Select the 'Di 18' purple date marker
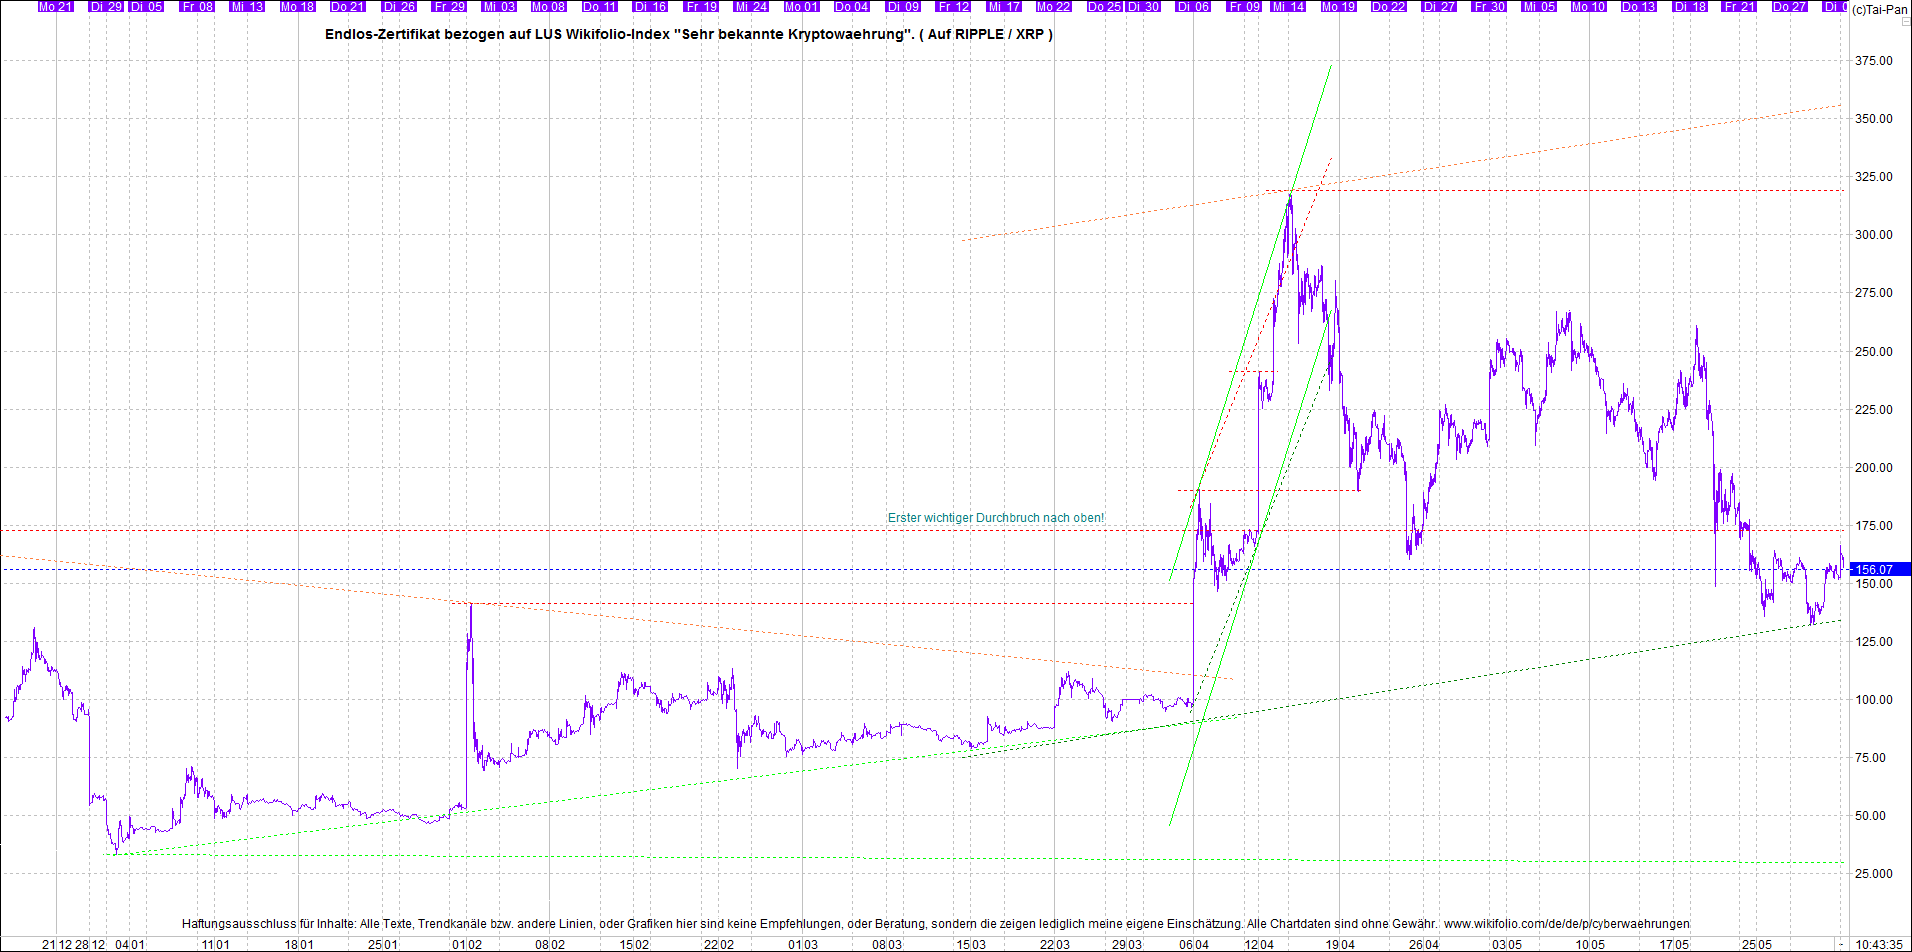This screenshot has height=952, width=1912. point(1690,6)
